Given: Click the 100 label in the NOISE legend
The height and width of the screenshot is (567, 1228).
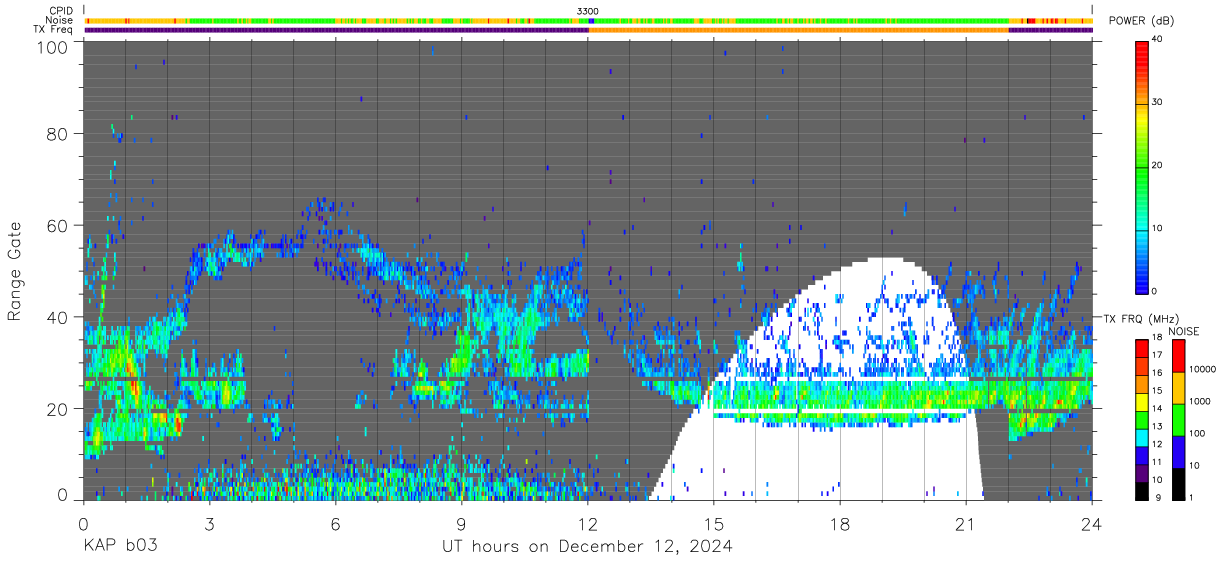Looking at the screenshot, I should coord(1196,434).
